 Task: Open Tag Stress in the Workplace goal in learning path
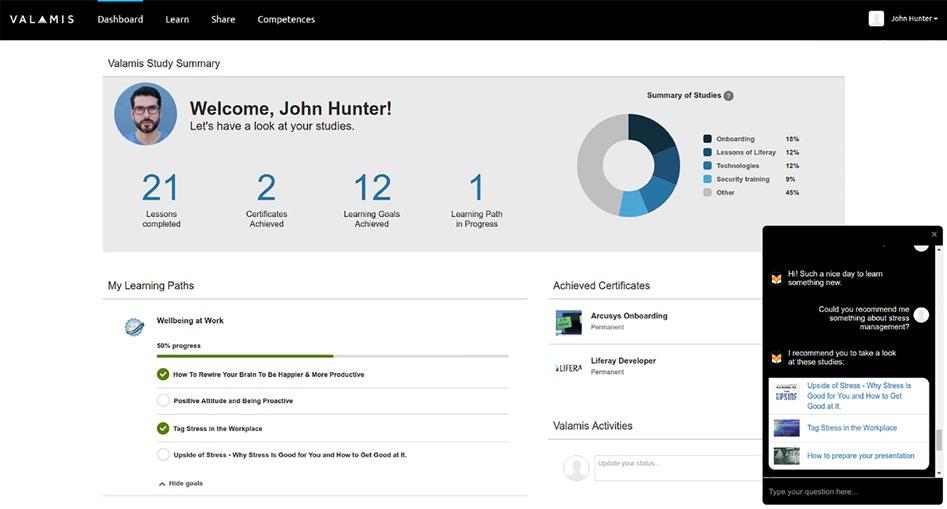coord(217,429)
